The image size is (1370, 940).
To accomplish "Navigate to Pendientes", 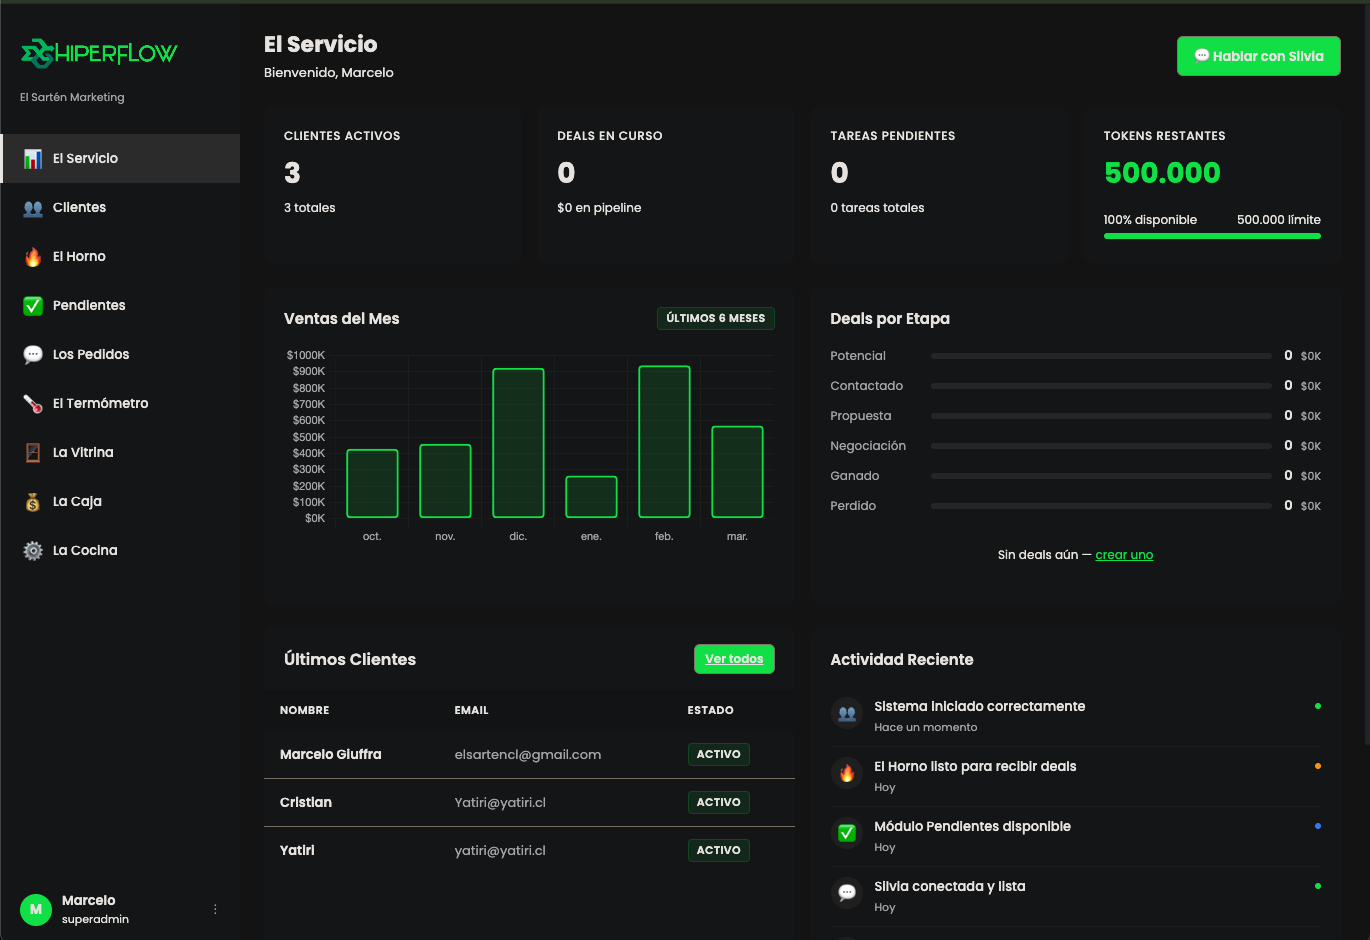I will click(120, 306).
